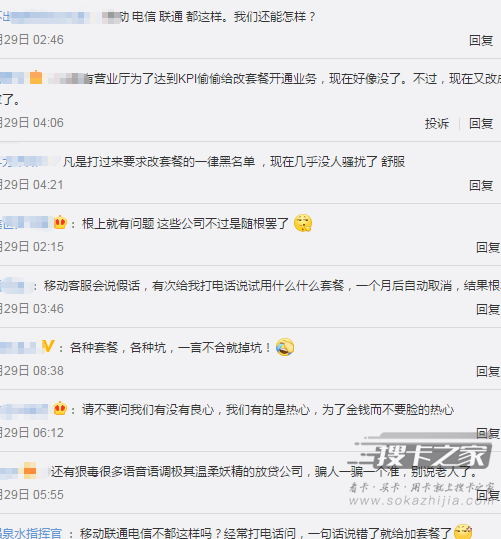Click the emoji at end of last comment
Viewport: 501px width, 539px height.
tap(463, 532)
